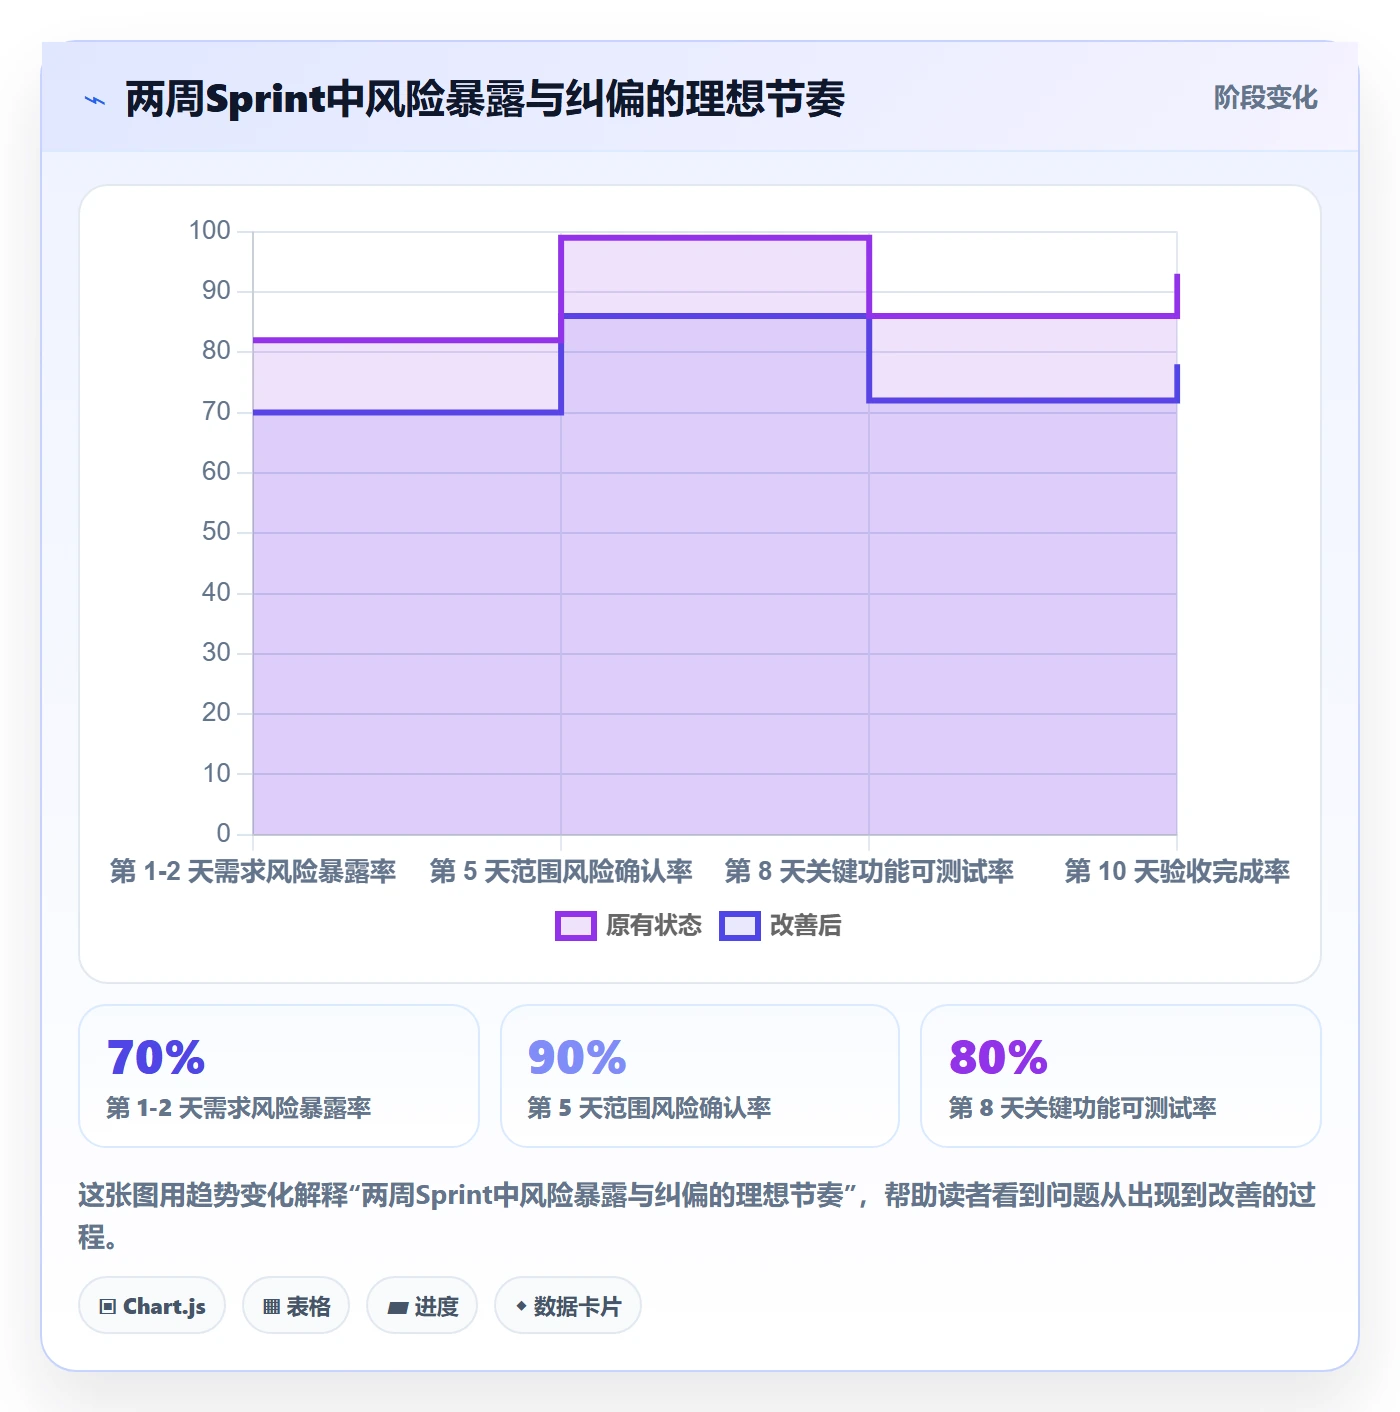
Task: Open the 90% 范围风险确认率 data card
Action: pyautogui.click(x=700, y=1076)
